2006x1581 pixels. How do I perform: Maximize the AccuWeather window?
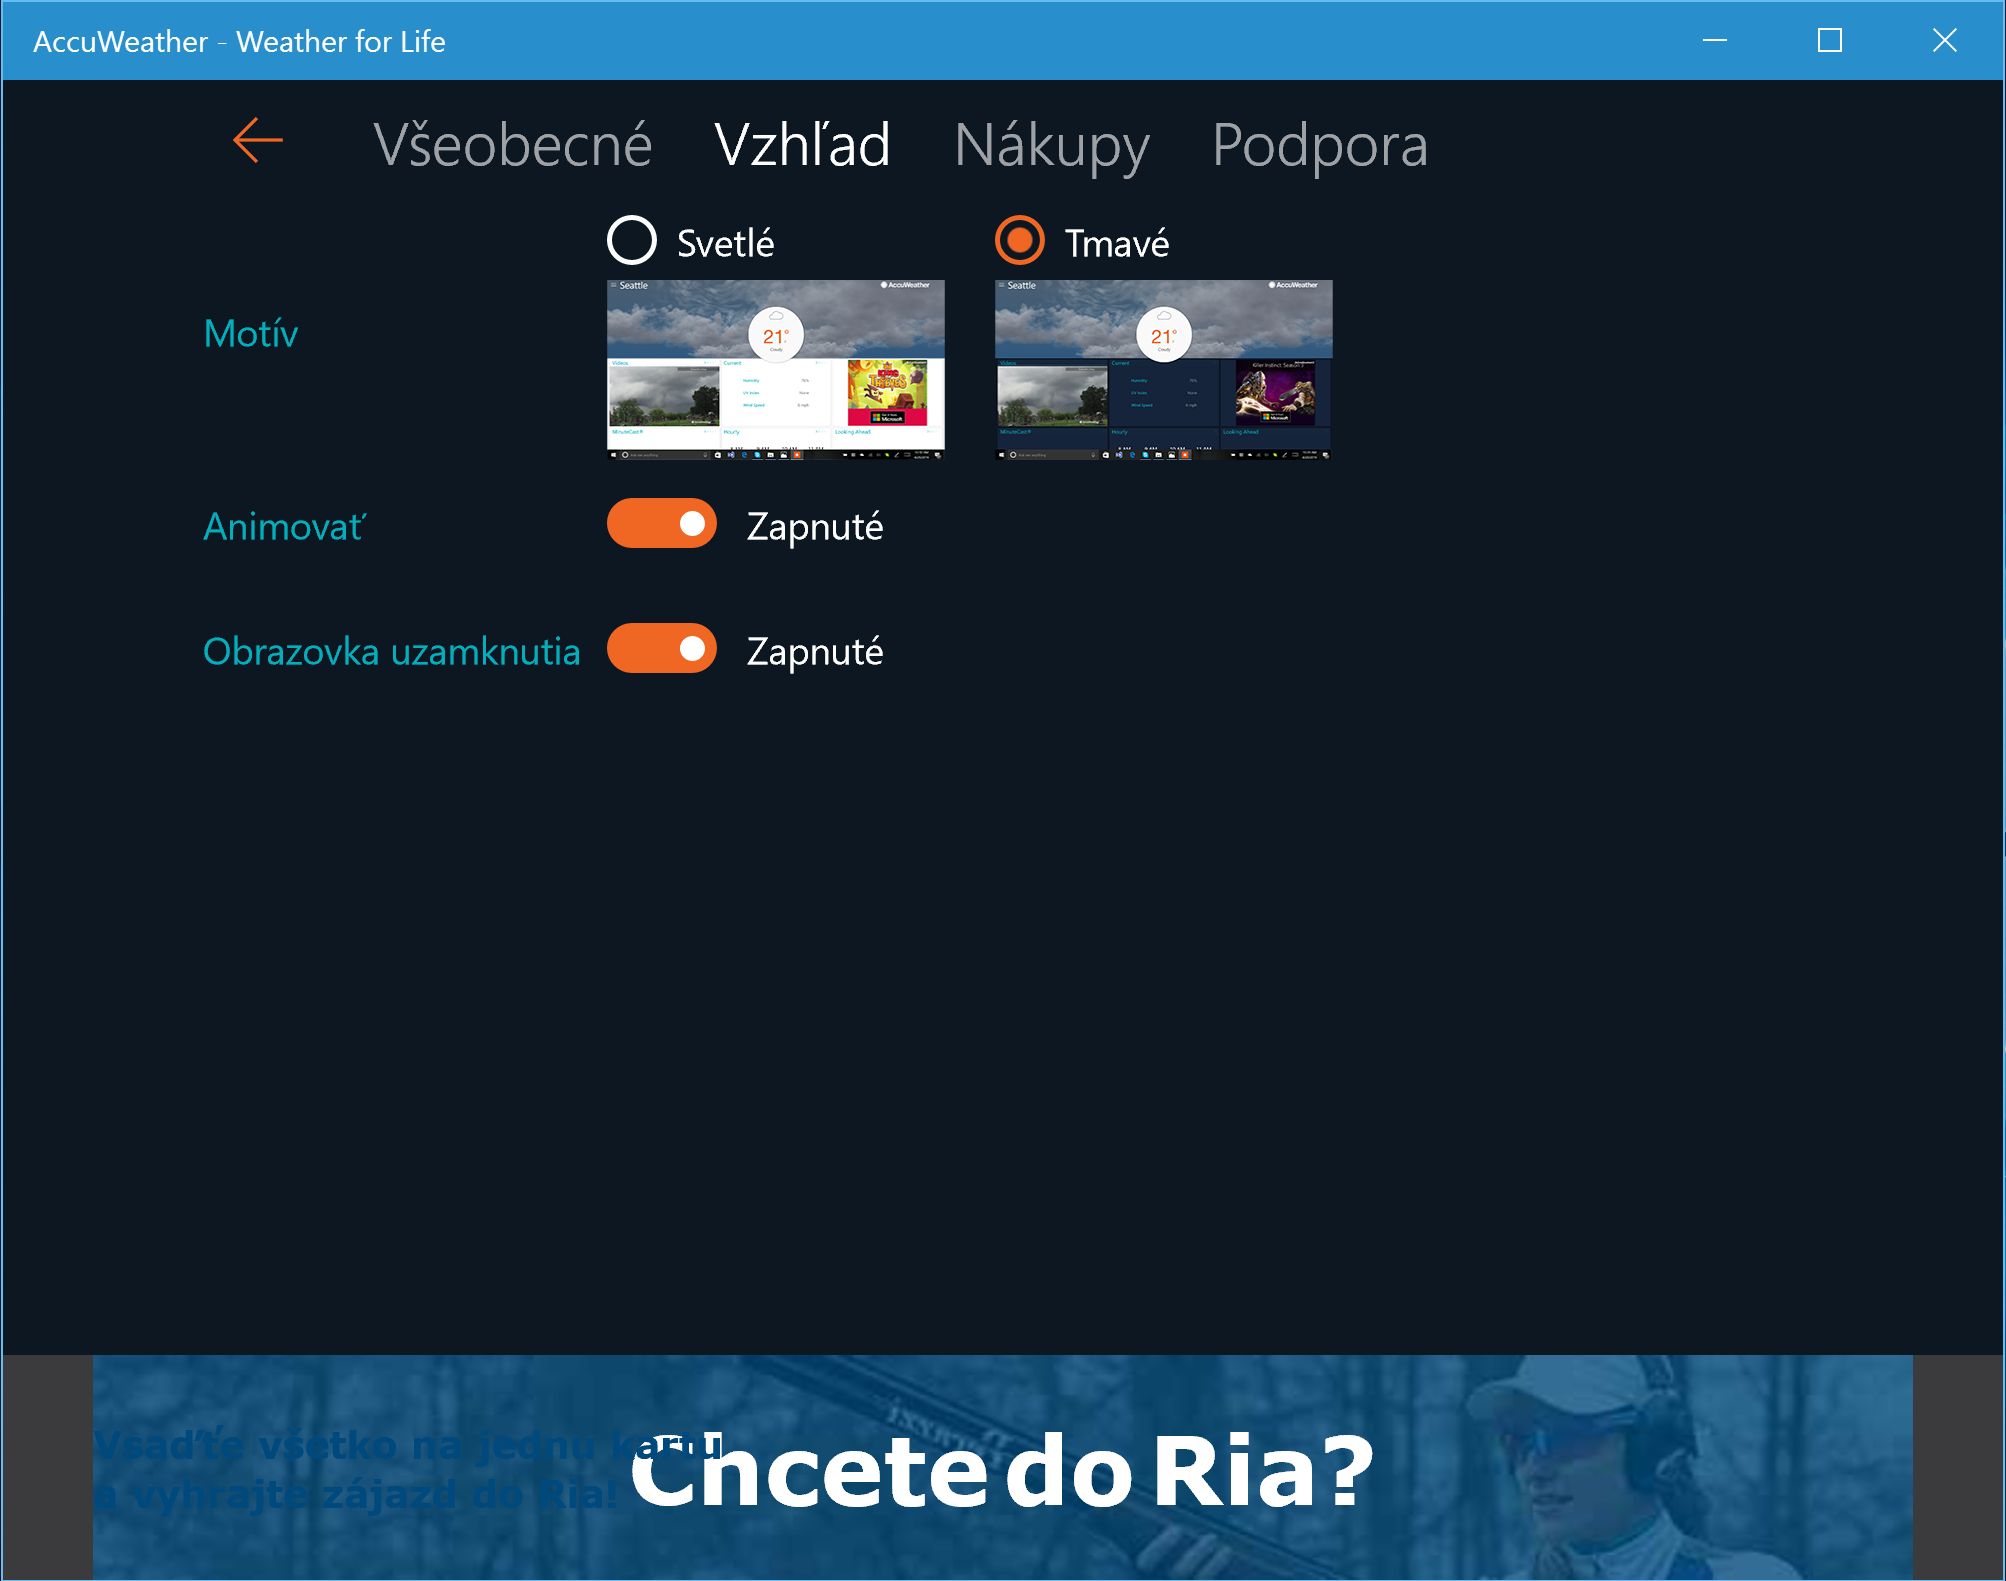[1830, 40]
